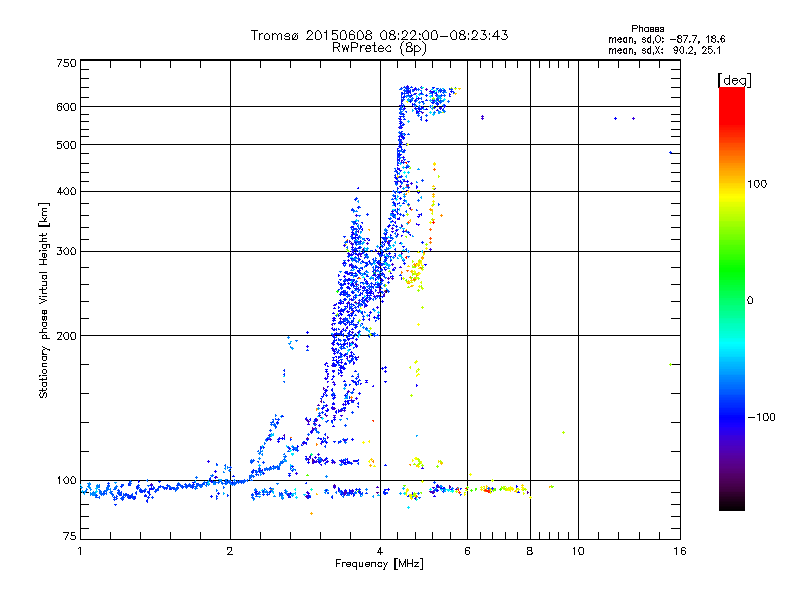Click the y-axis '200' tick label
800x600 pixels.
coord(66,336)
